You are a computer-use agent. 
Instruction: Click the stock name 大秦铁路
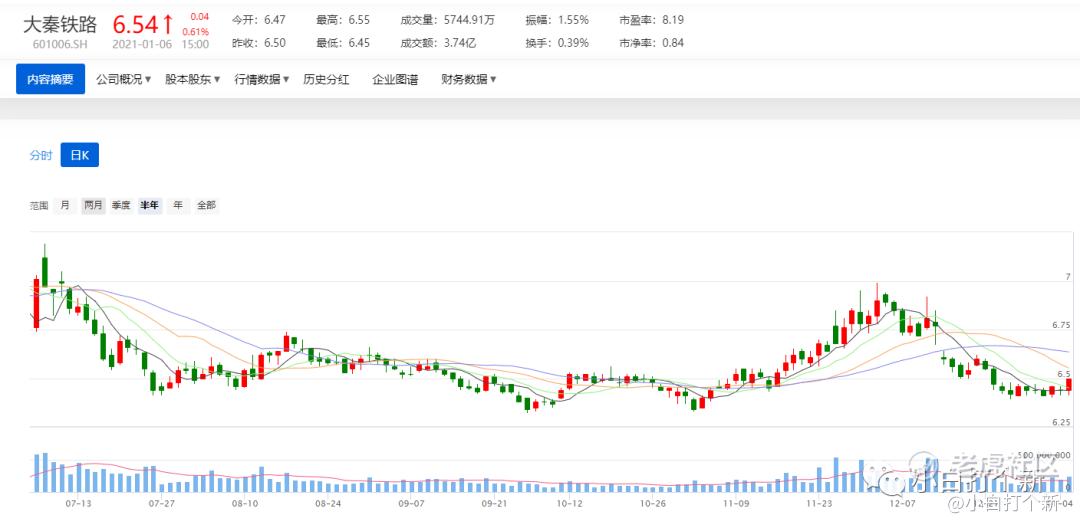[60, 25]
